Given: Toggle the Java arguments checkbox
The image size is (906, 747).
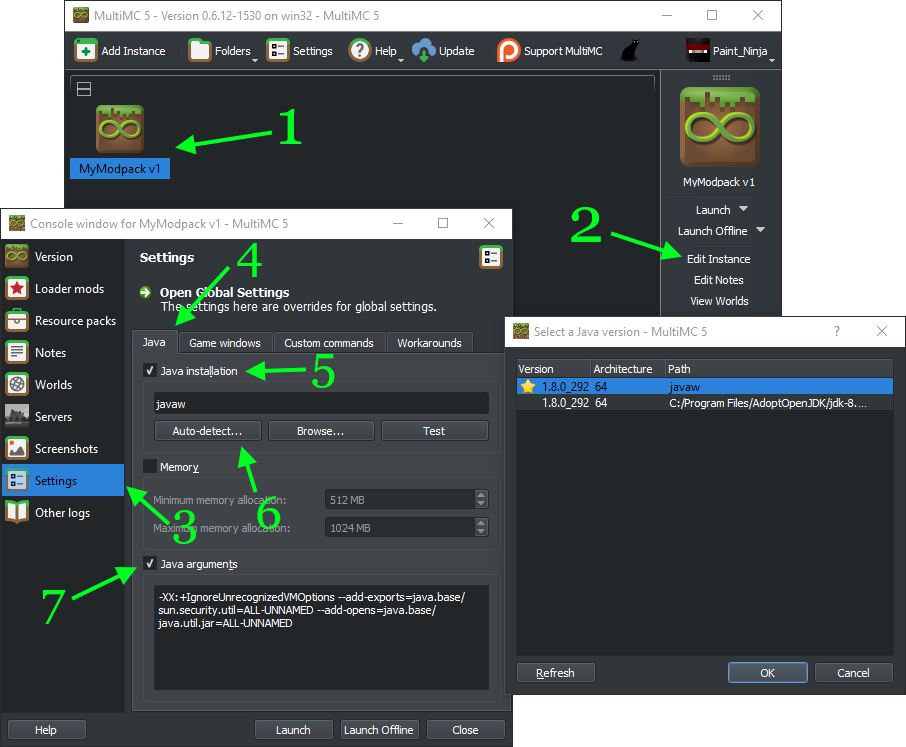Looking at the screenshot, I should (x=150, y=563).
